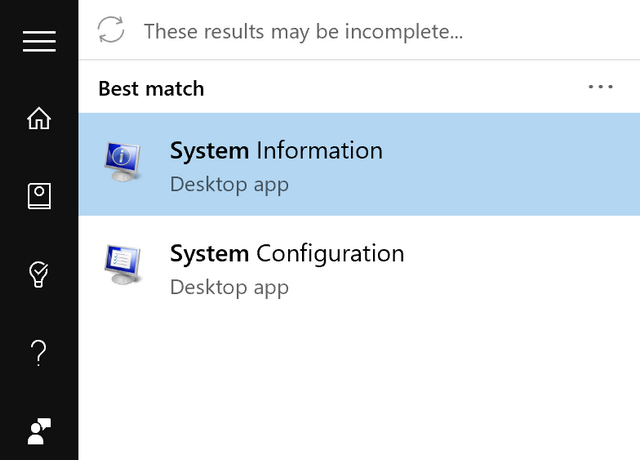Click the word 'Configuration' in second result
The image size is (640, 460).
pos(330,254)
